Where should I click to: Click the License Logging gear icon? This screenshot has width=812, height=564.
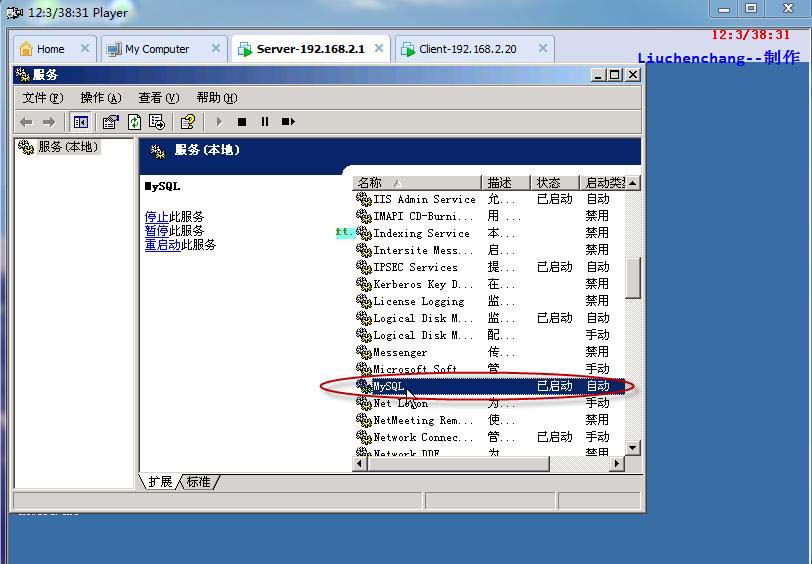click(364, 301)
